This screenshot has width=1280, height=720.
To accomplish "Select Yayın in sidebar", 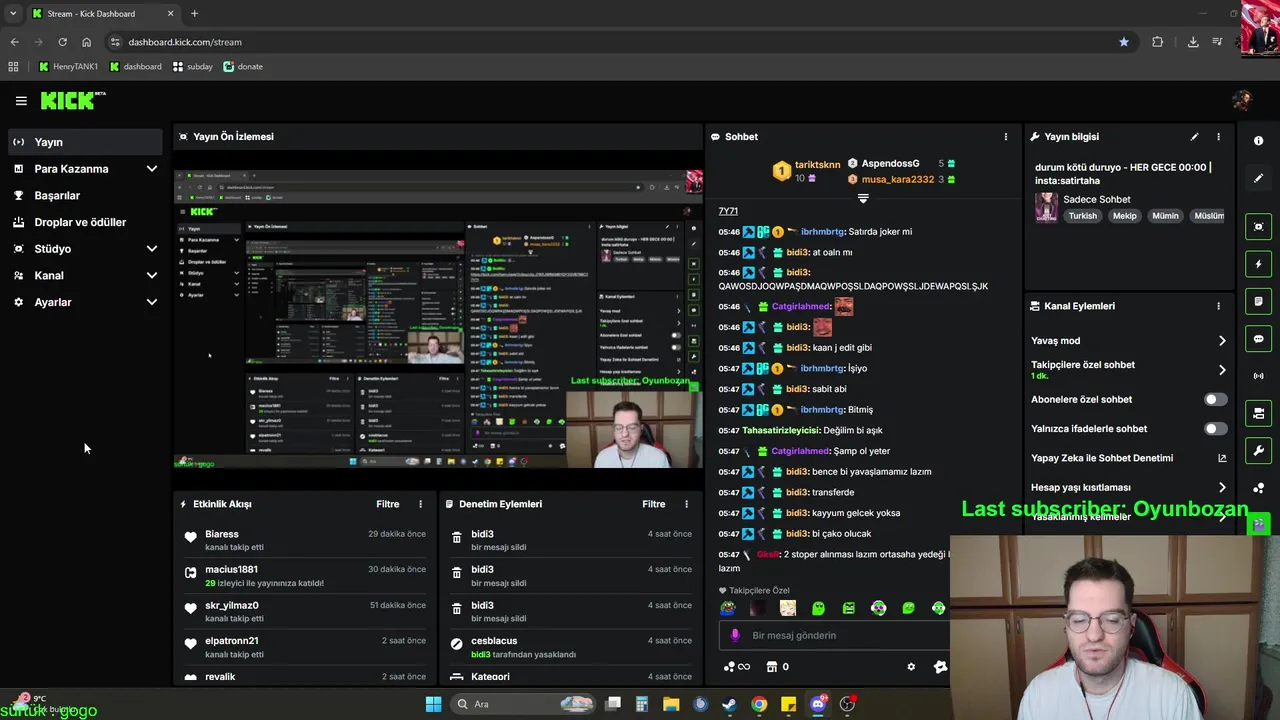I will 85,142.
